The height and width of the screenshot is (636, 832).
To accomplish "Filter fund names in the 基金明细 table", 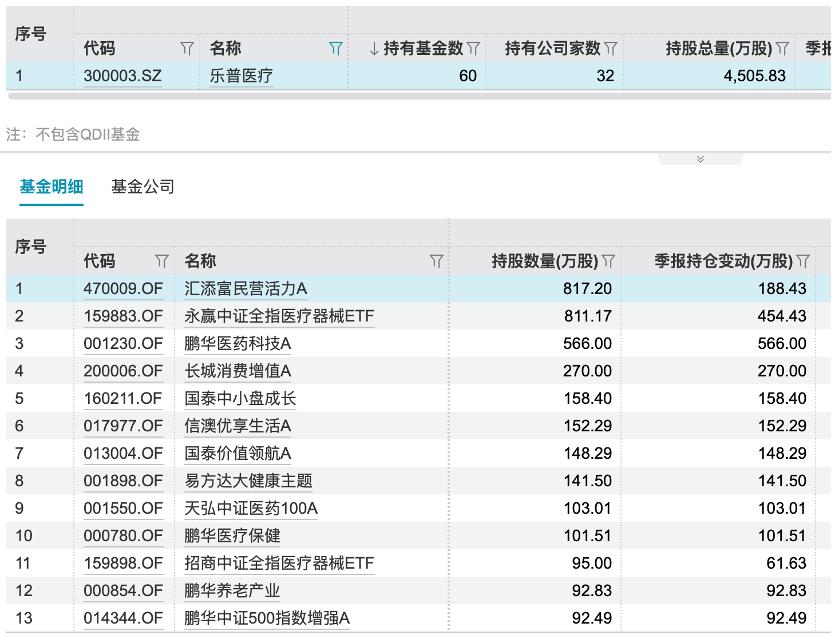I will click(x=438, y=261).
